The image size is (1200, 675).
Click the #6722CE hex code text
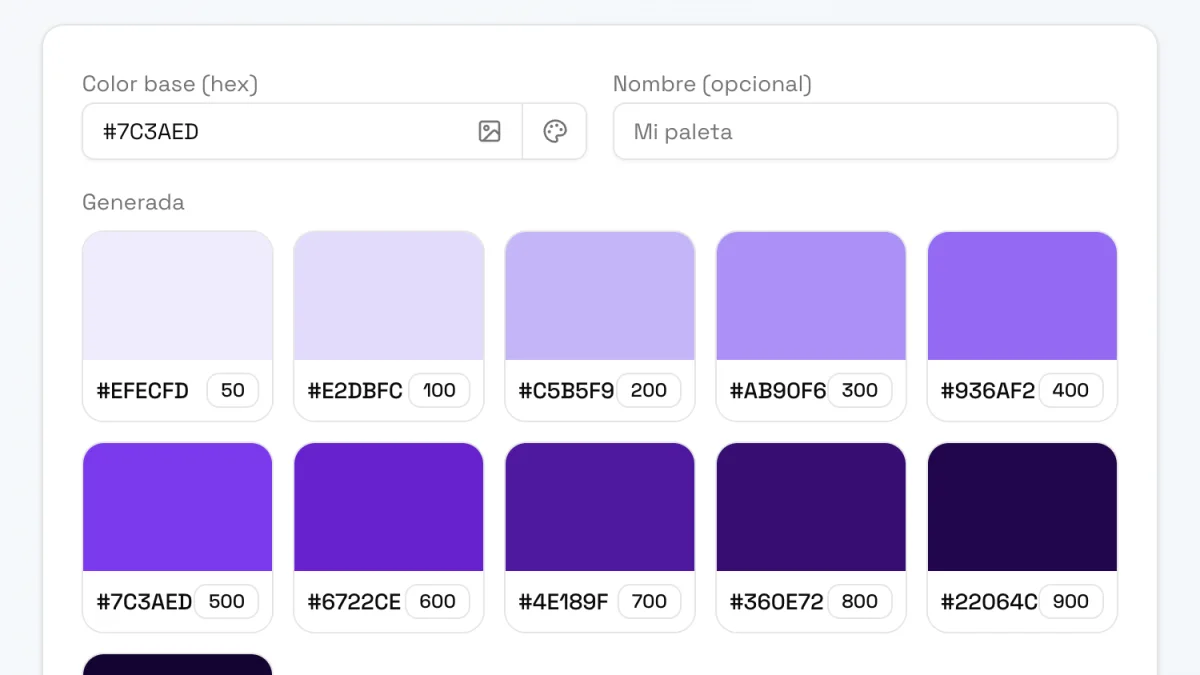(354, 602)
